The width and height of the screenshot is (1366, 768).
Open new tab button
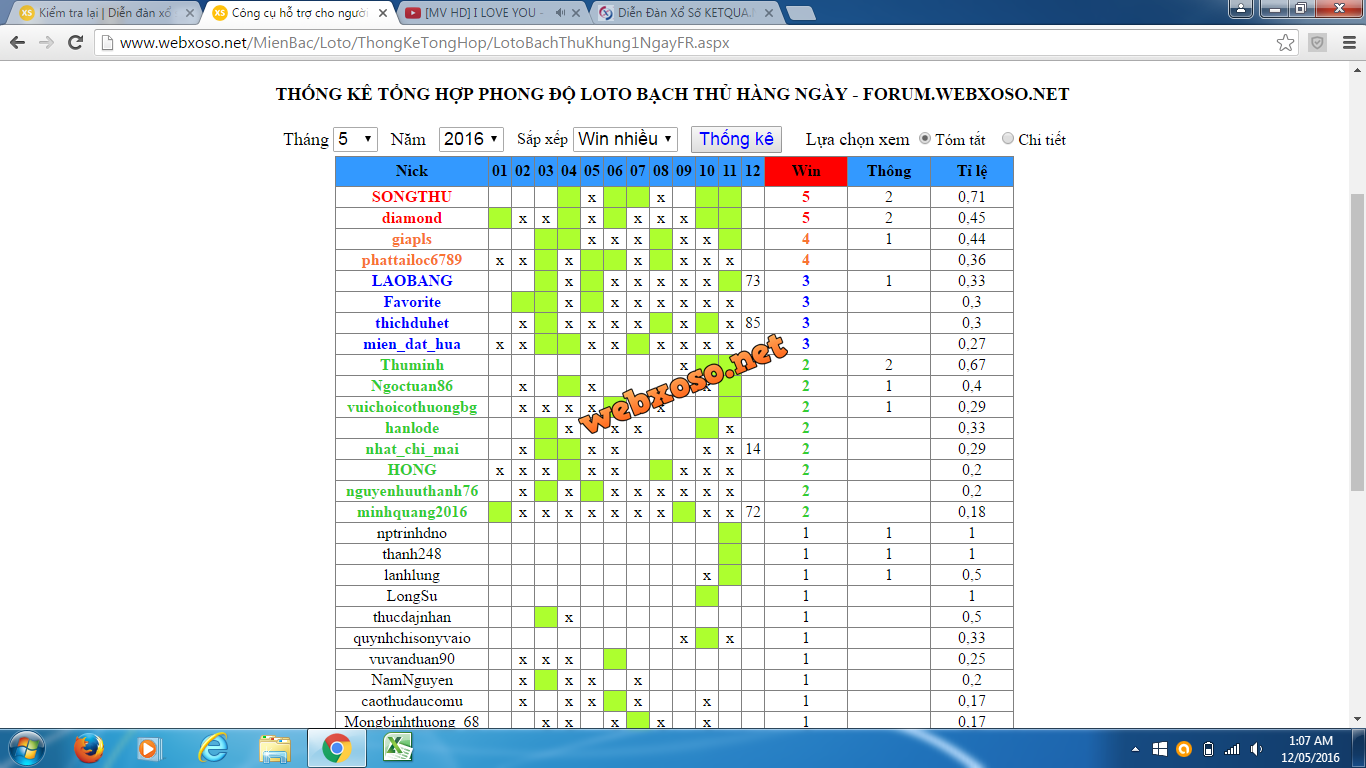click(799, 13)
